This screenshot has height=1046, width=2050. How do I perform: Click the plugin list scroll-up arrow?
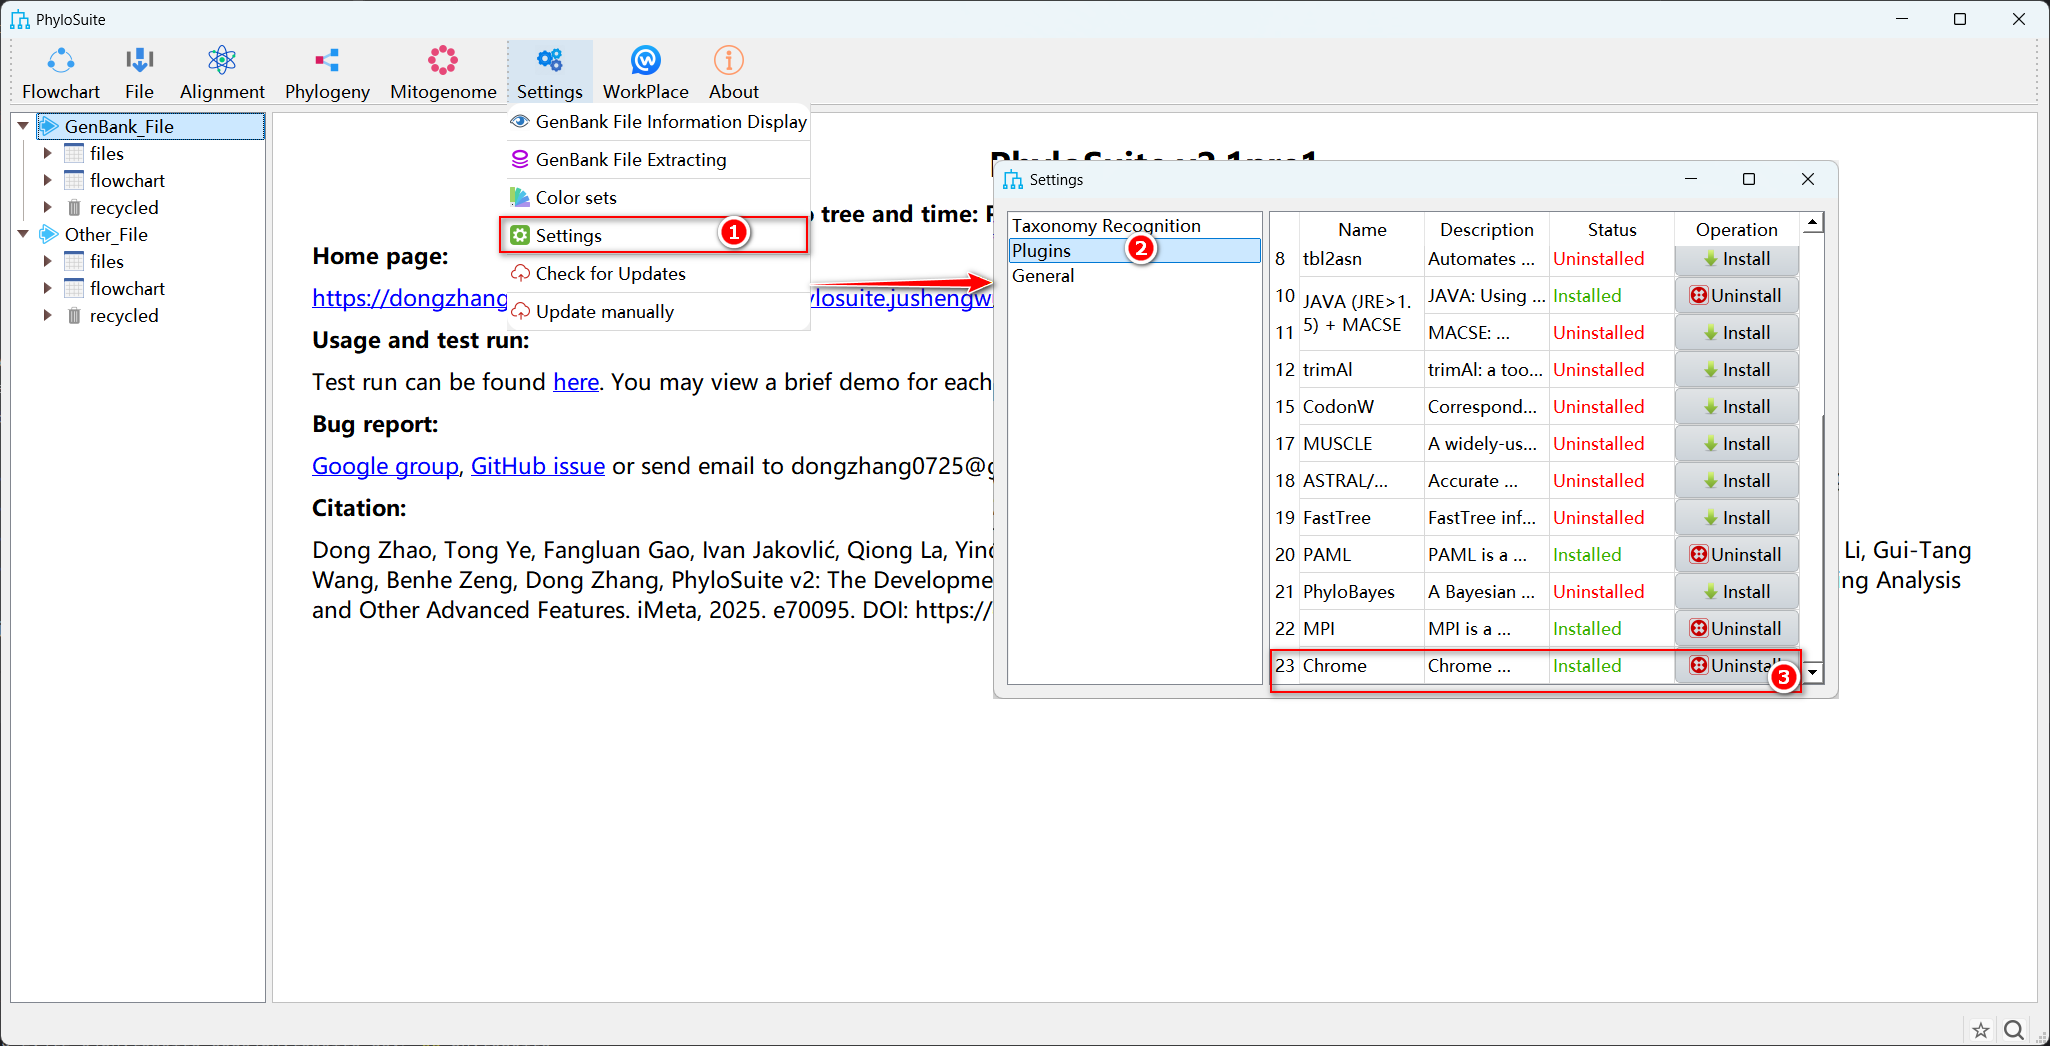[x=1812, y=223]
